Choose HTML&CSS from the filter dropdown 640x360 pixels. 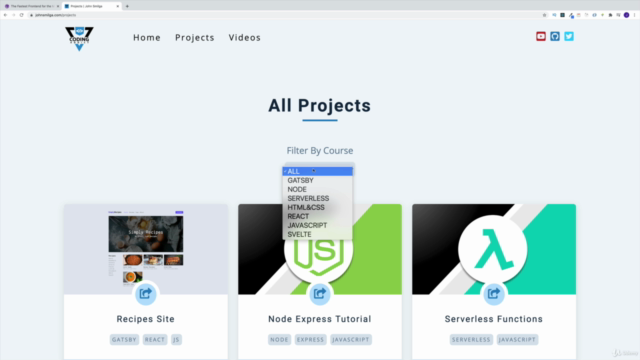pyautogui.click(x=318, y=207)
